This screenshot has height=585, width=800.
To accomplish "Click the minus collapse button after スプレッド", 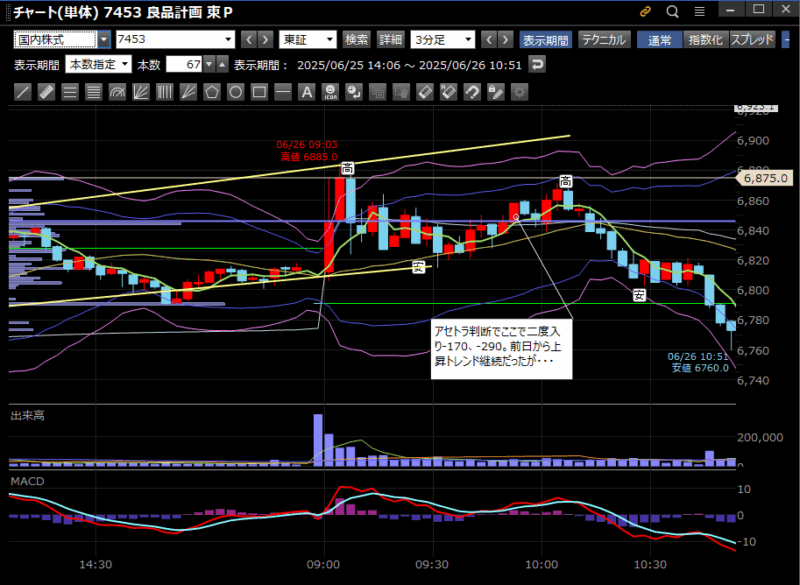I will point(786,39).
